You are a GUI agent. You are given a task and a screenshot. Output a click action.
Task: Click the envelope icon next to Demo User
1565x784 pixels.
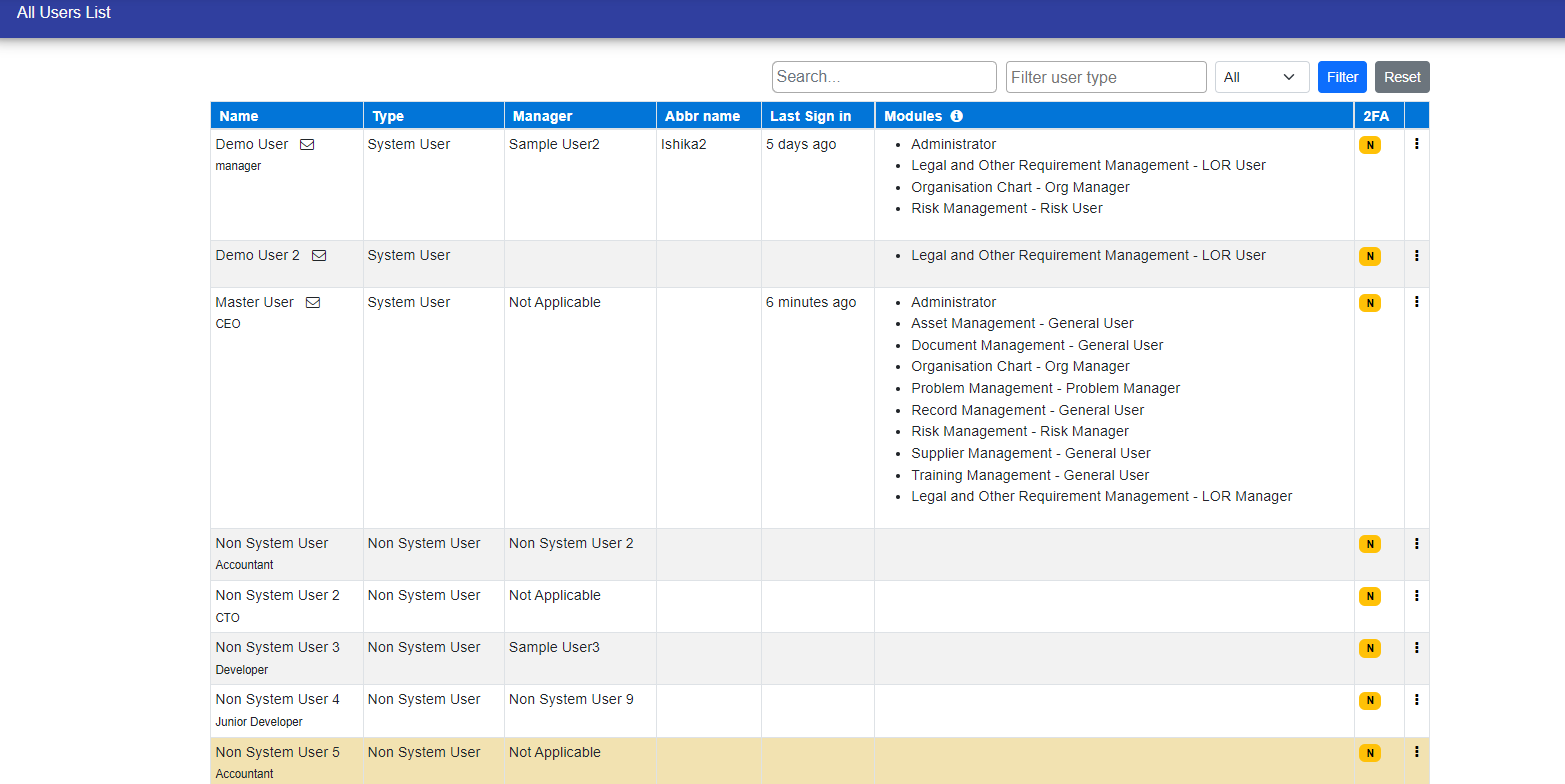click(x=307, y=144)
